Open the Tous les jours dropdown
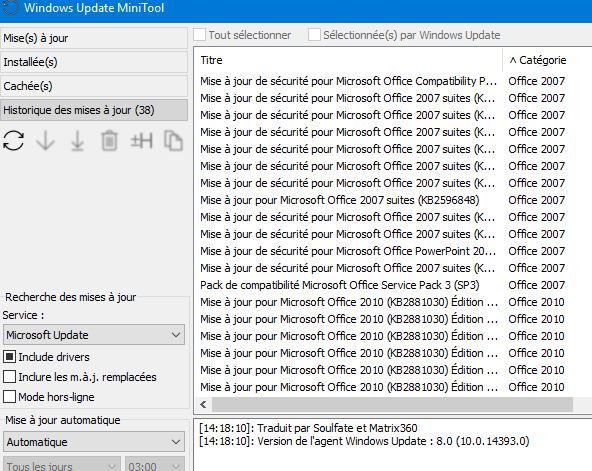Image resolution: width=592 pixels, height=471 pixels. click(x=62, y=465)
